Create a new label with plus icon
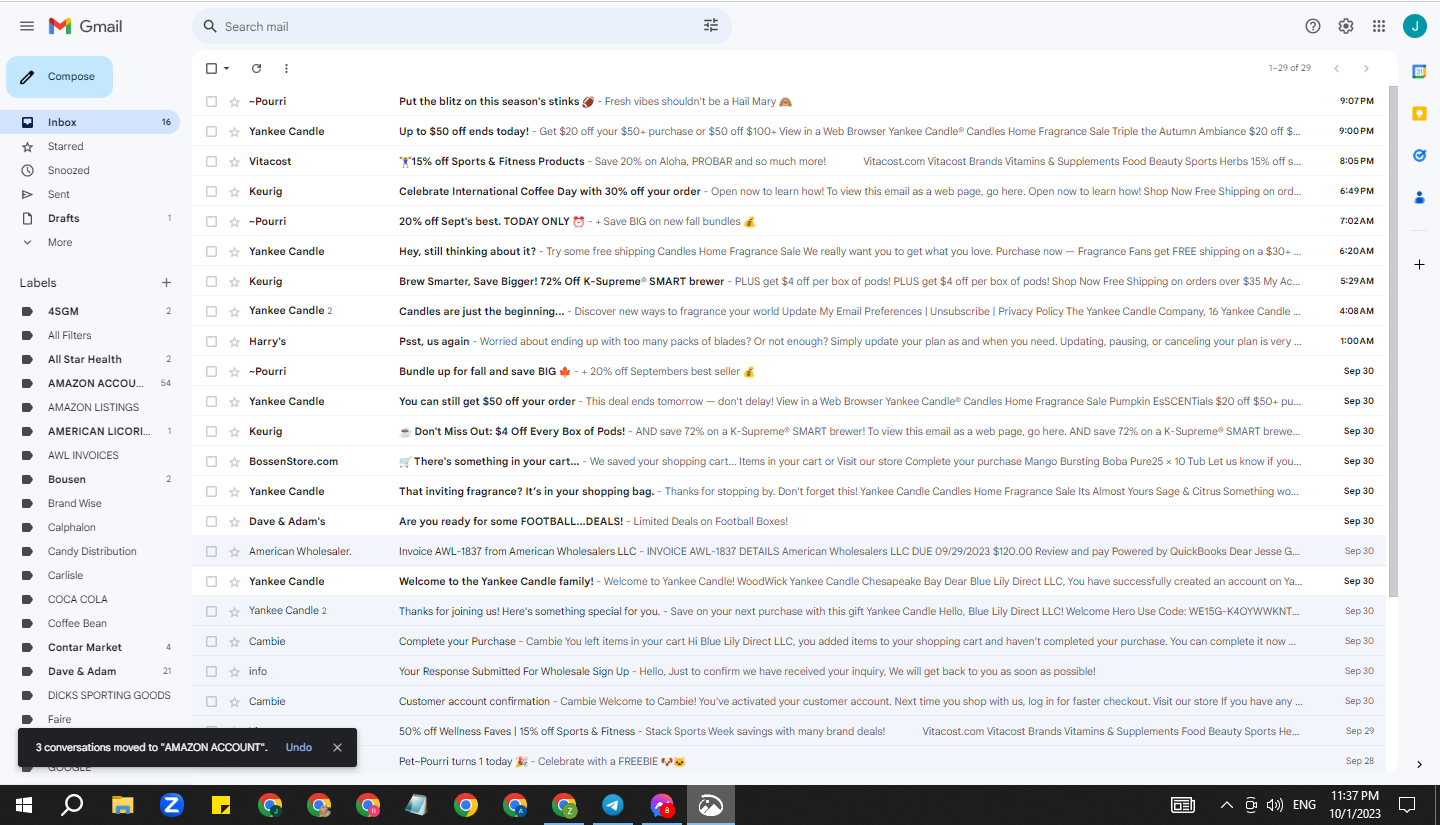Image resolution: width=1440 pixels, height=825 pixels. [x=166, y=283]
